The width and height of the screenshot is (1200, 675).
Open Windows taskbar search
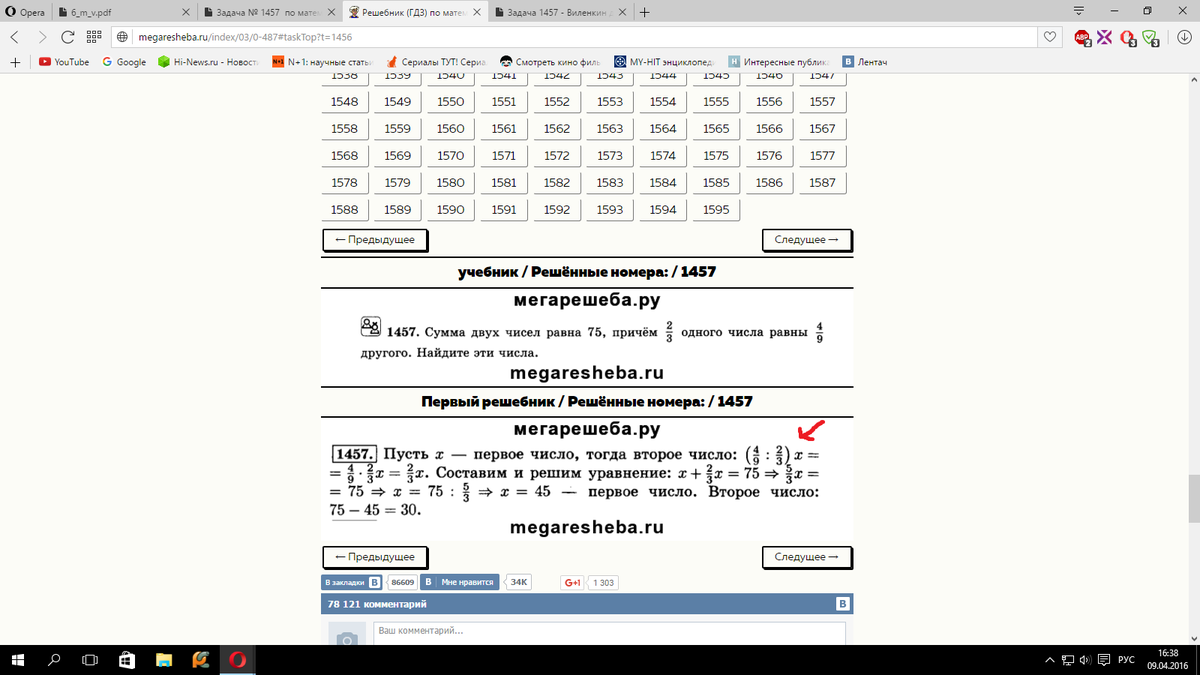pyautogui.click(x=55, y=660)
